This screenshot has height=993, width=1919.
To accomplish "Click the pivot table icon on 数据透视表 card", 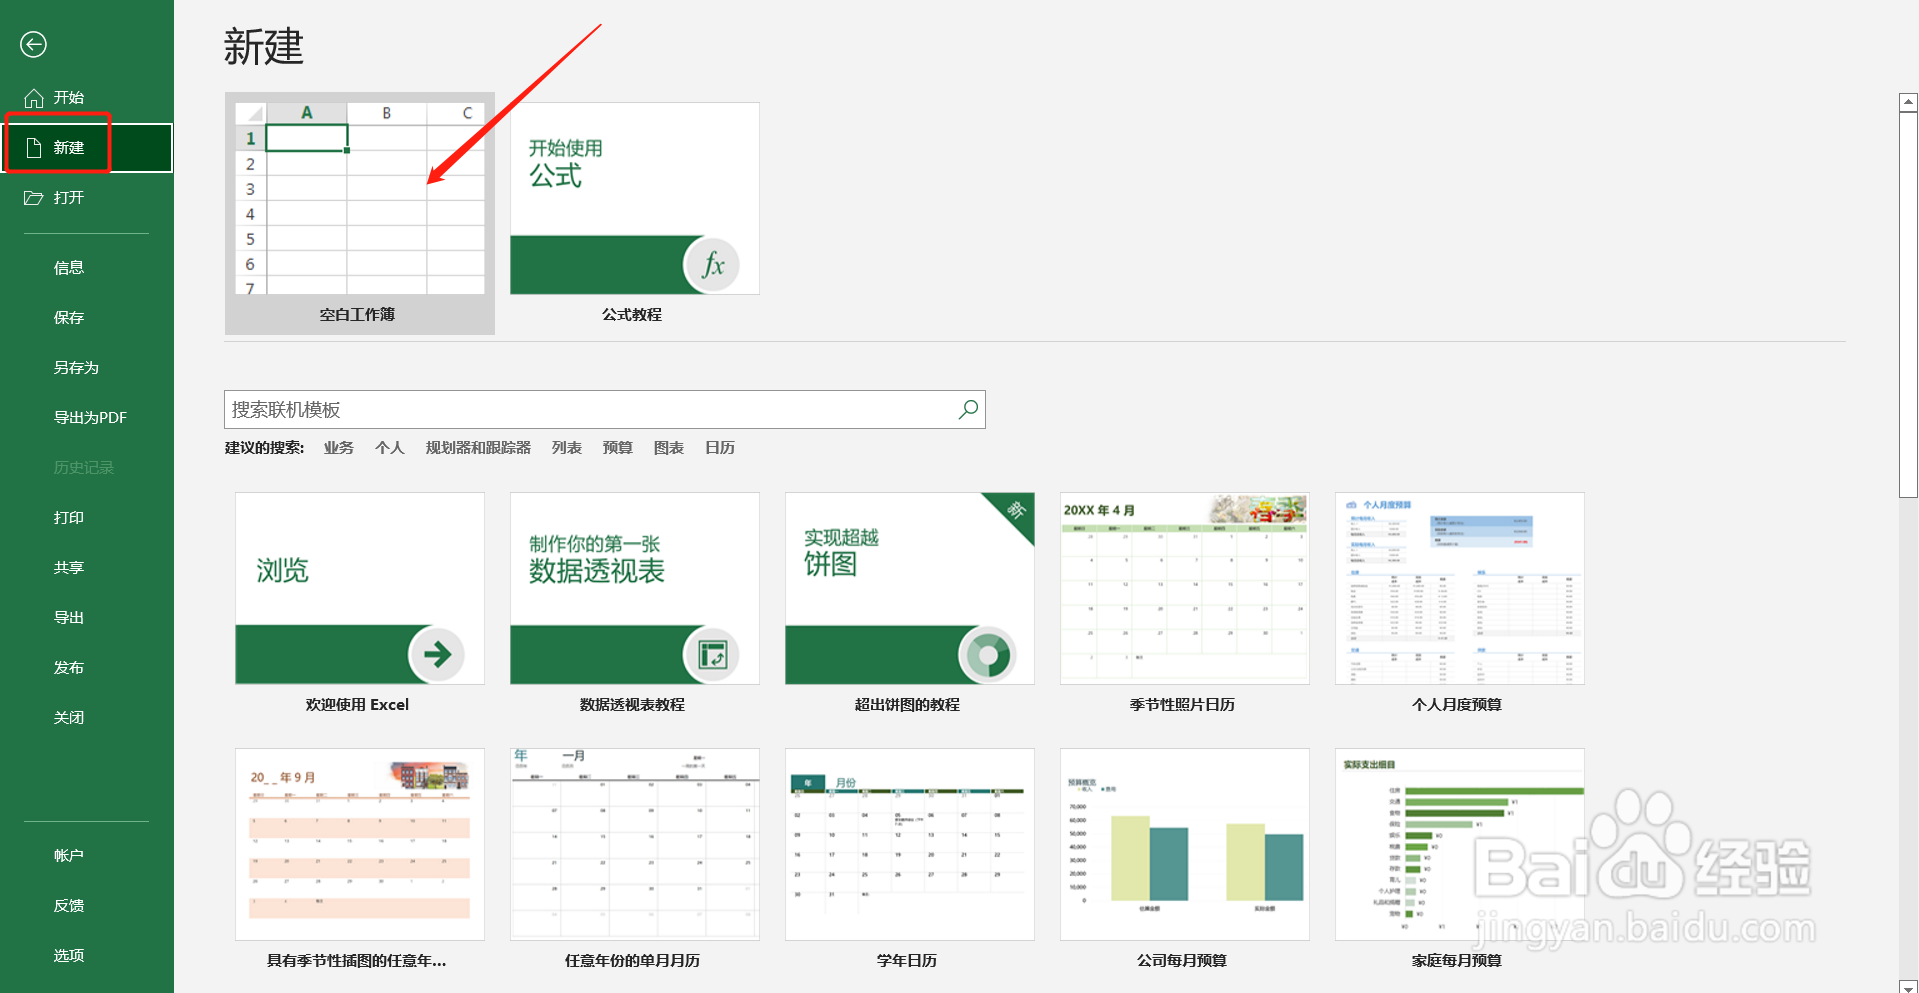I will point(712,655).
